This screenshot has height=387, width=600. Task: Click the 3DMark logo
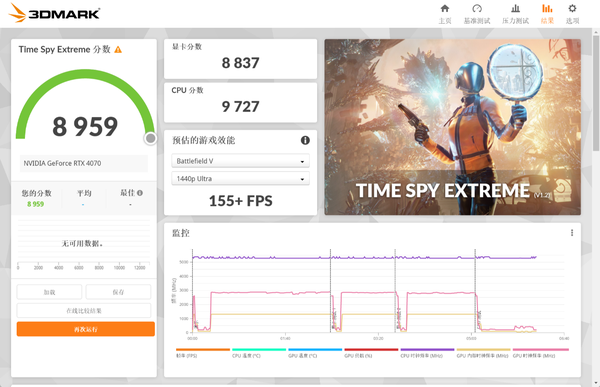coord(54,13)
